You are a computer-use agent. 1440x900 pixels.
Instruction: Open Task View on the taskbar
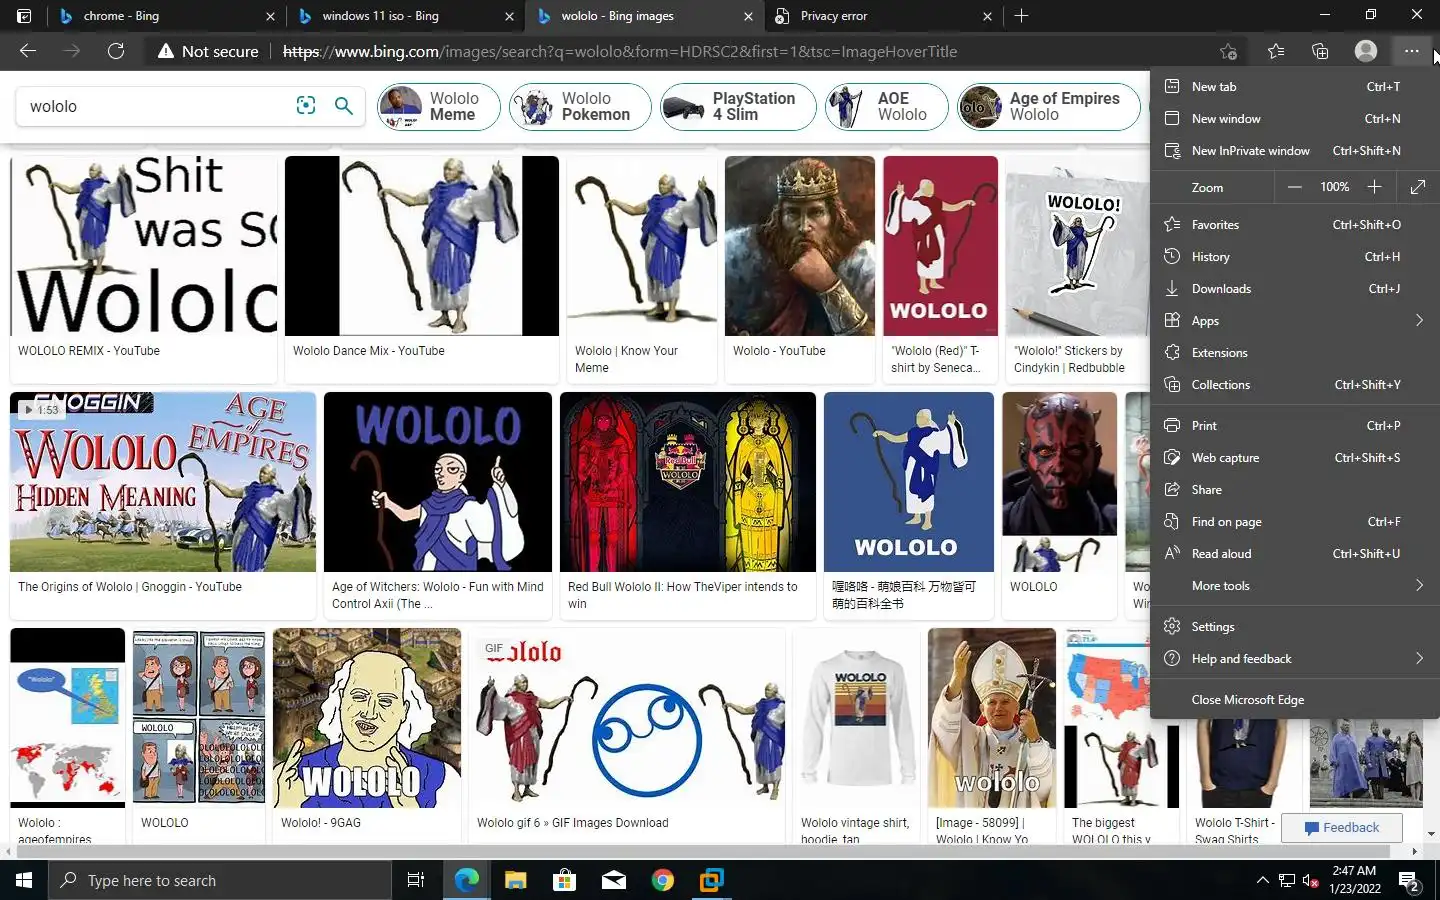416,880
